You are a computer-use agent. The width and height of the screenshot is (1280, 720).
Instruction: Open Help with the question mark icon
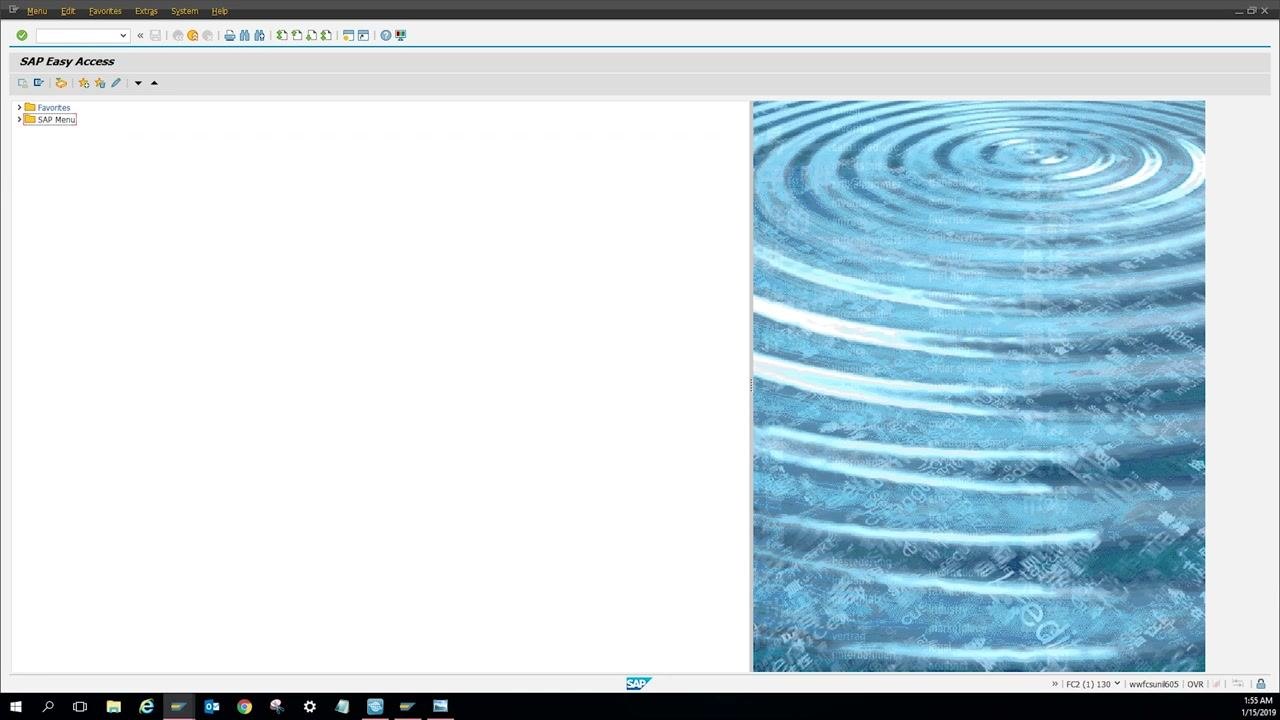pyautogui.click(x=385, y=35)
